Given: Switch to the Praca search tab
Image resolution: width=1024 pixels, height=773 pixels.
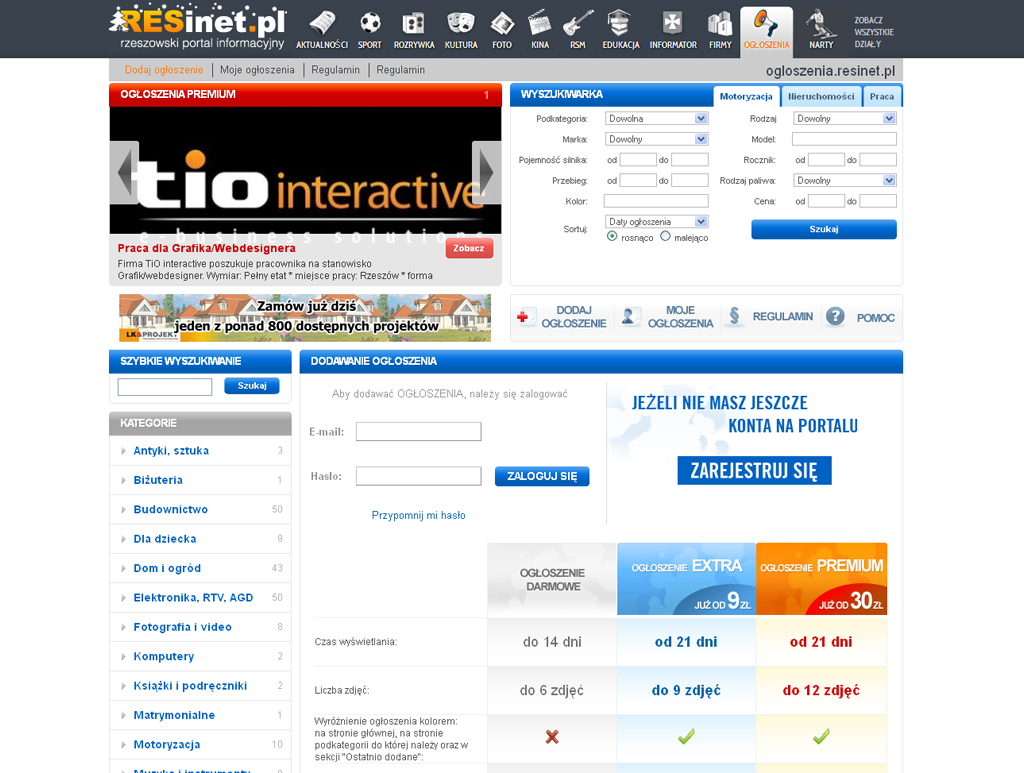Looking at the screenshot, I should [882, 97].
